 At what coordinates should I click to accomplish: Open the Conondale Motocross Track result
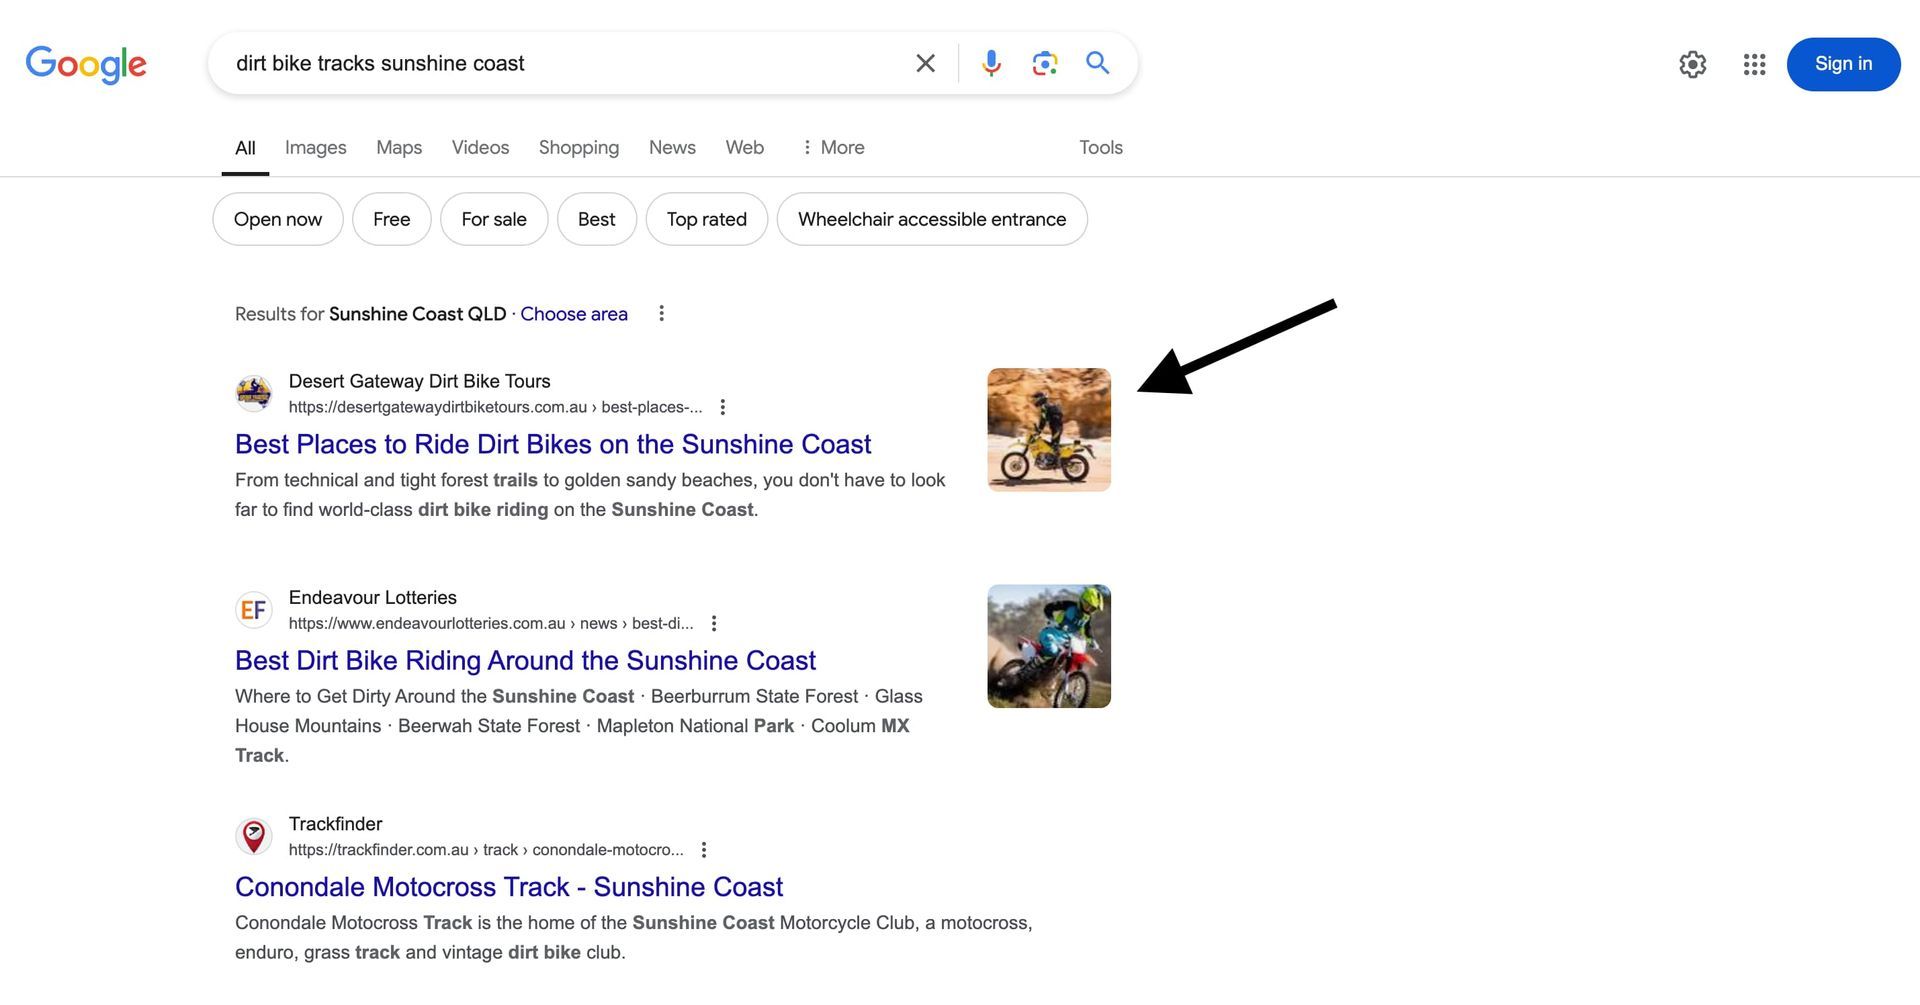coord(508,887)
